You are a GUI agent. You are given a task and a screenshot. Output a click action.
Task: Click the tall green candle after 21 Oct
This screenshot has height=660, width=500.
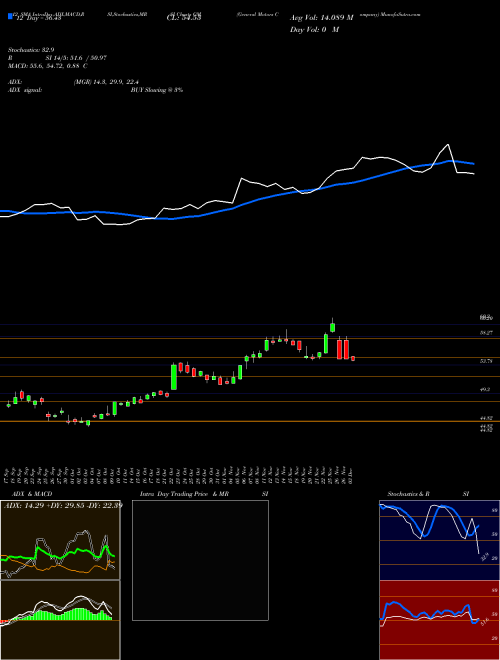coord(173,376)
